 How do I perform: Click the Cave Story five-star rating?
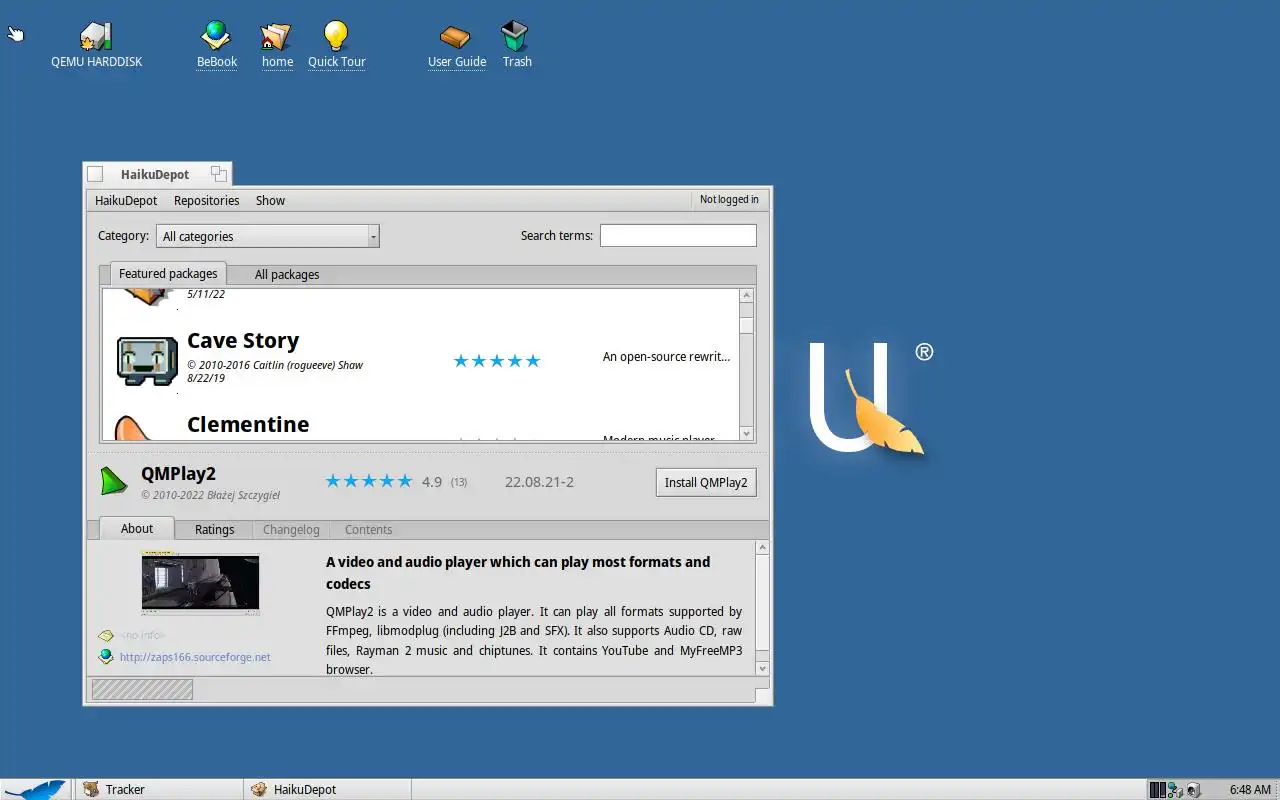click(x=497, y=361)
